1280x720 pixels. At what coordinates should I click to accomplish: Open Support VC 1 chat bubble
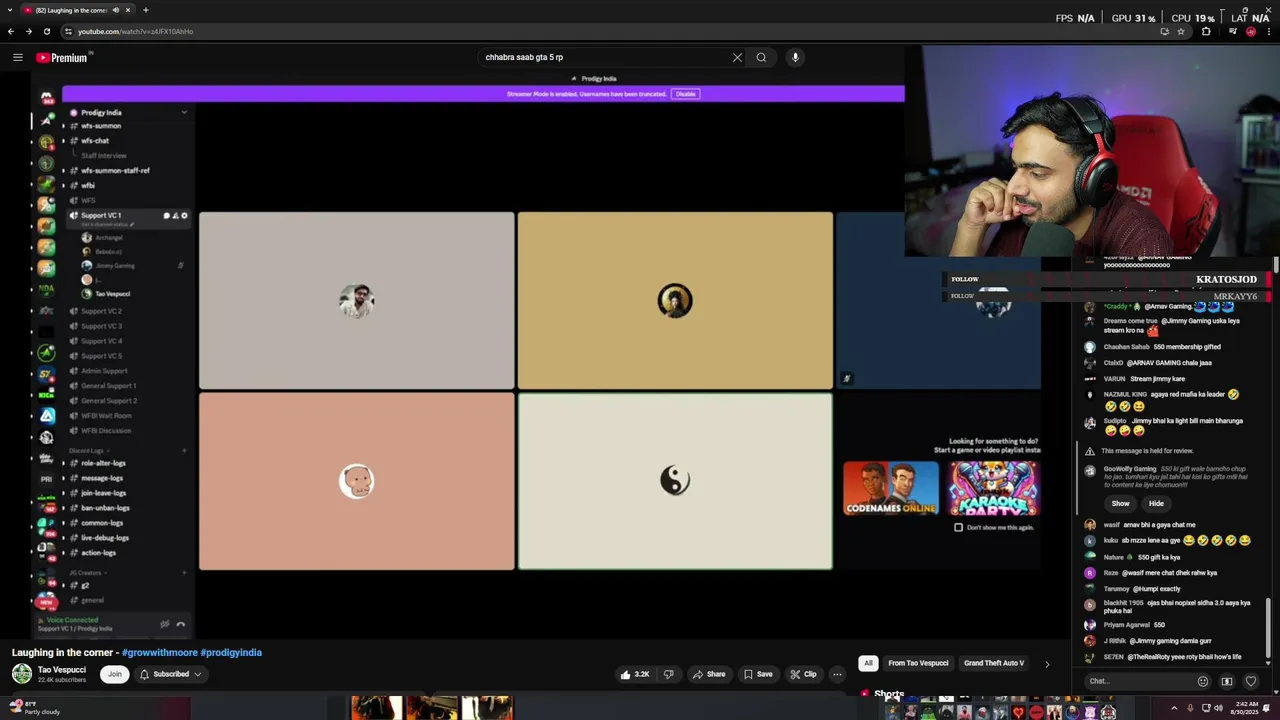166,215
